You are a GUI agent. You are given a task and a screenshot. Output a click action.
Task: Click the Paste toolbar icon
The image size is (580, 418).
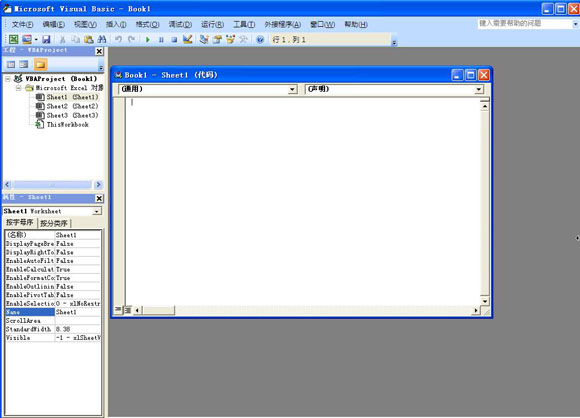pyautogui.click(x=89, y=39)
